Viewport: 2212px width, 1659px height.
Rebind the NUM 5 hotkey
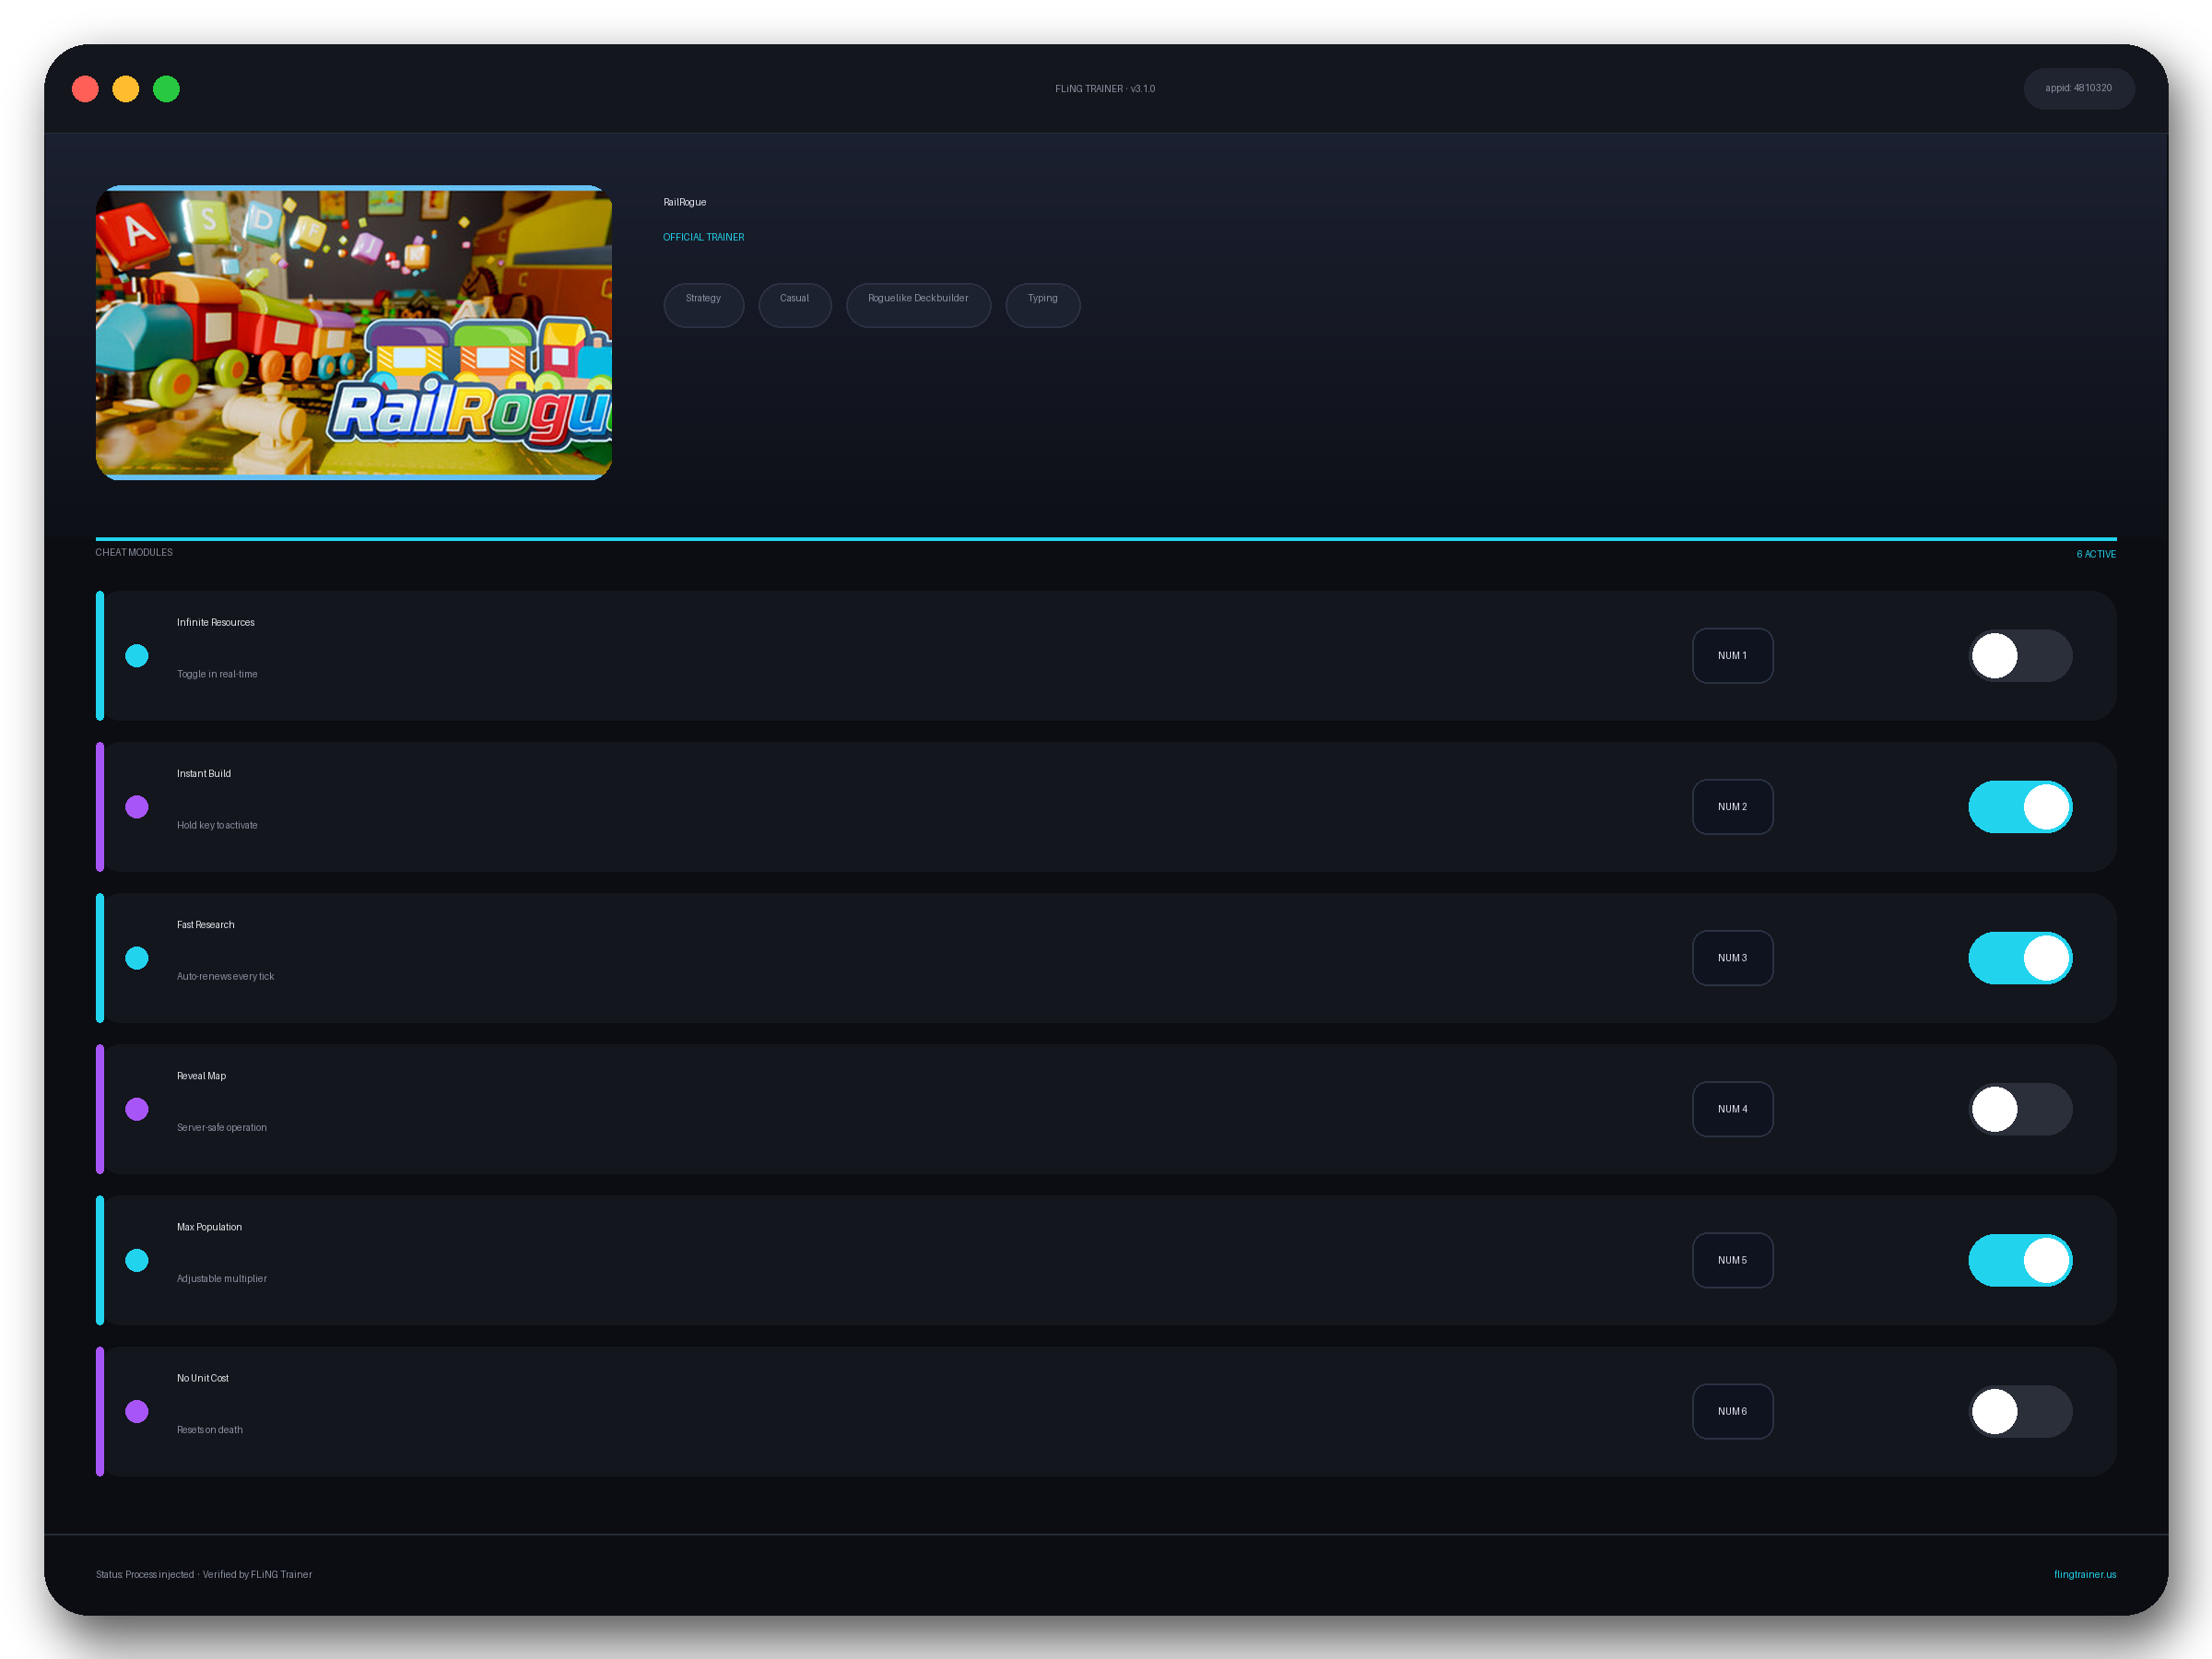click(x=1732, y=1260)
